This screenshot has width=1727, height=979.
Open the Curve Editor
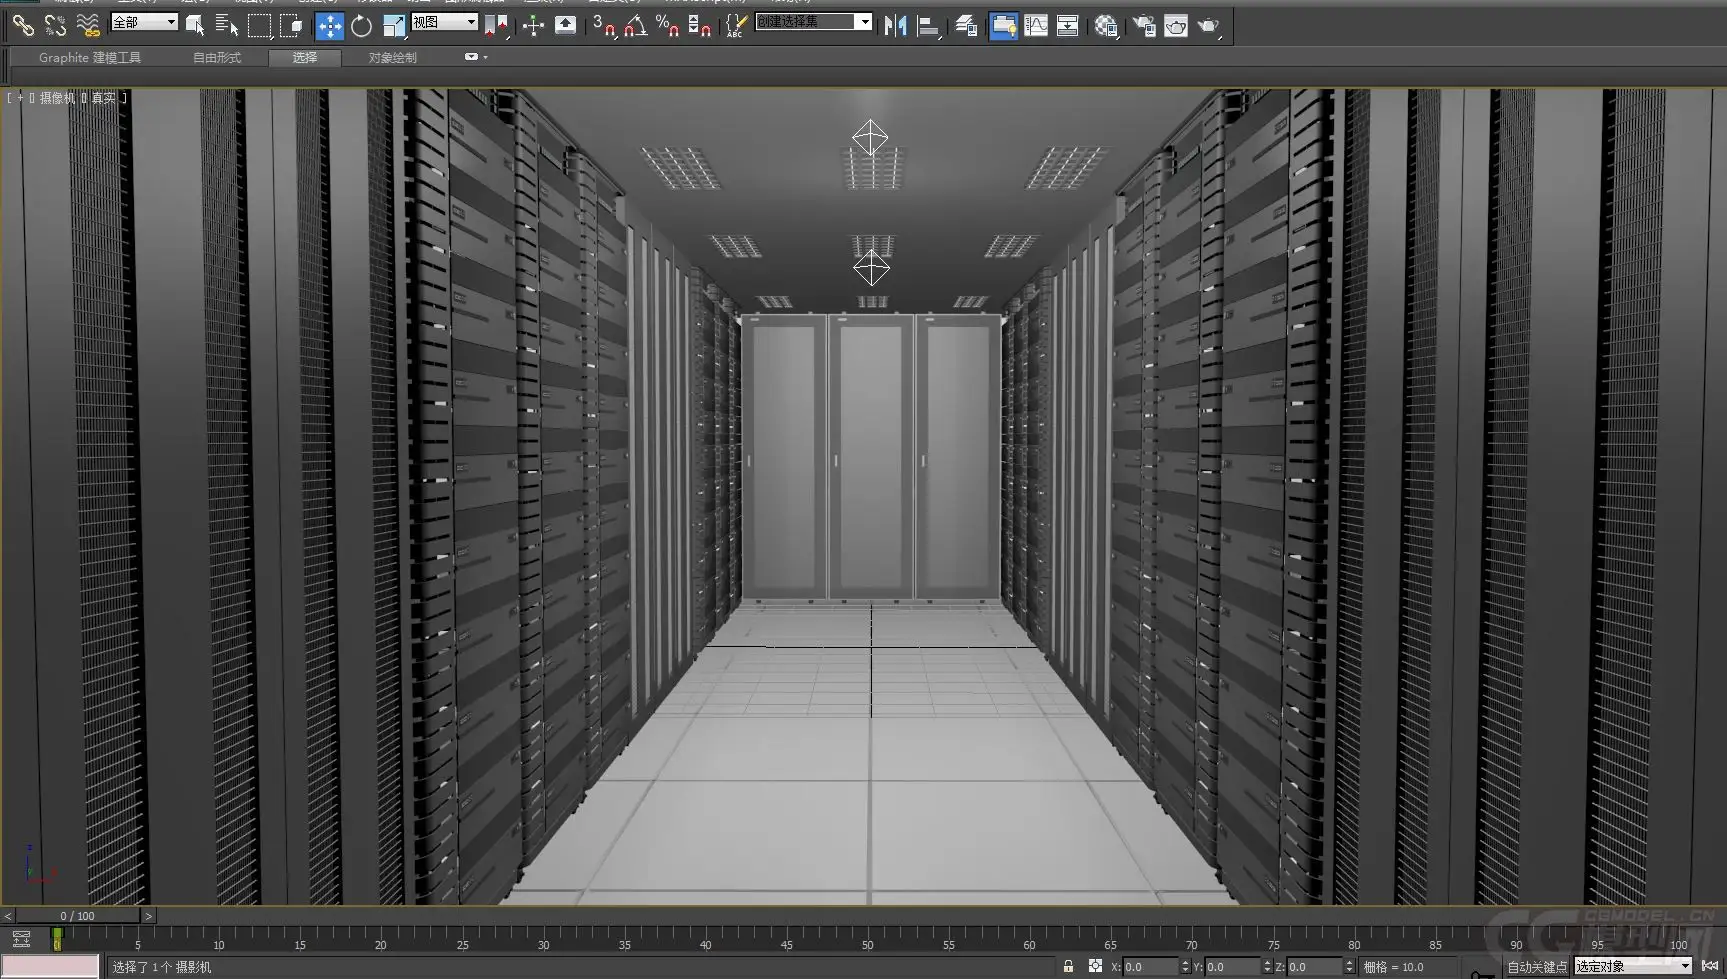[1036, 26]
